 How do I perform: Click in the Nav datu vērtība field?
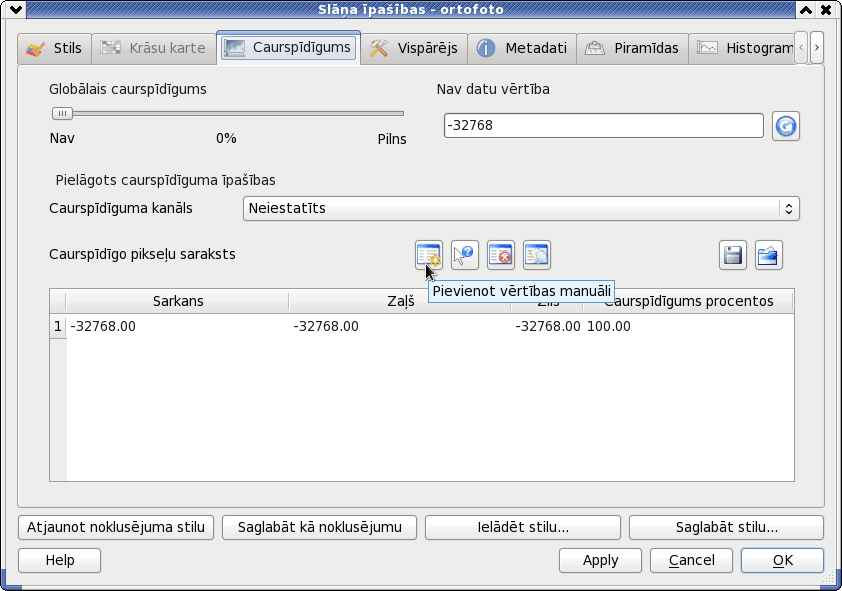[604, 126]
